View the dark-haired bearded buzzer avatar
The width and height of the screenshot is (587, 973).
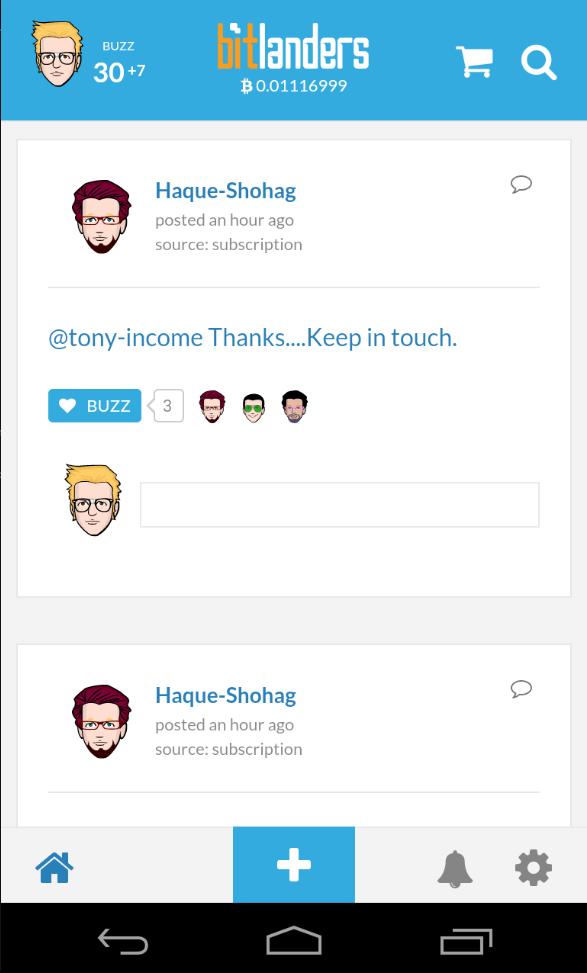point(294,406)
